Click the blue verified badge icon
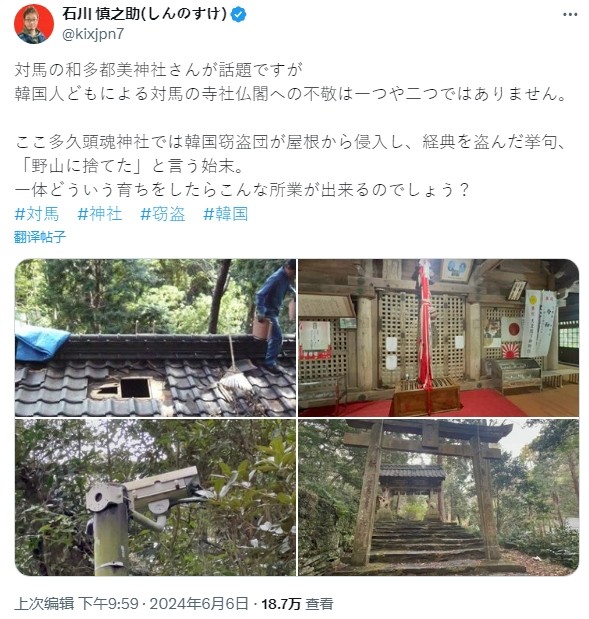This screenshot has width=589, height=619. tap(238, 15)
